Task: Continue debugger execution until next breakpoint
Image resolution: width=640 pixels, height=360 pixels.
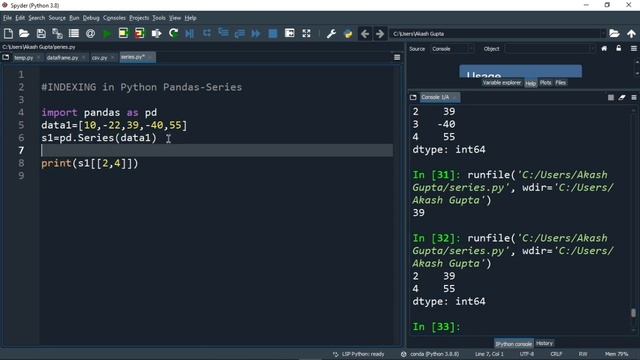Action: coord(256,33)
